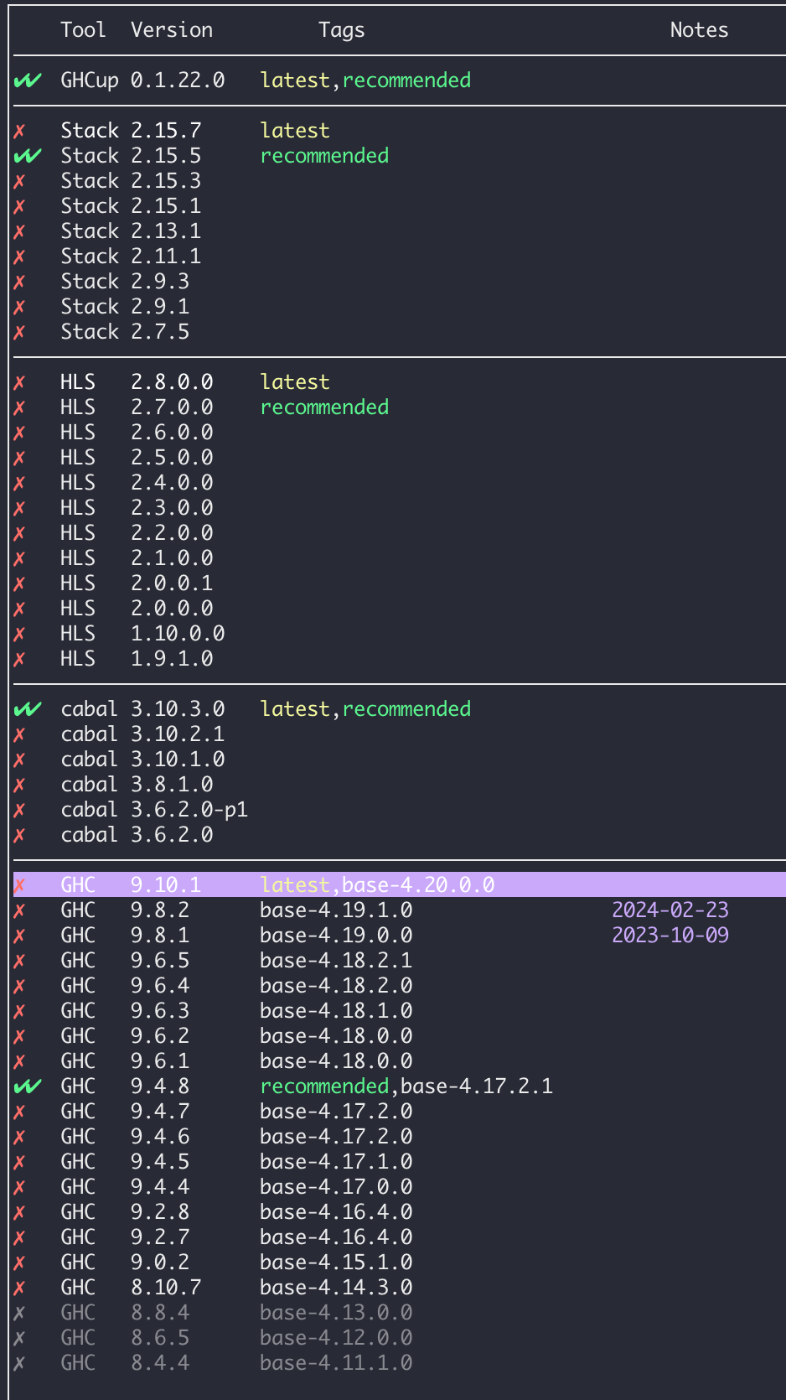Click the Tool column header
The width and height of the screenshot is (786, 1400).
click(83, 30)
